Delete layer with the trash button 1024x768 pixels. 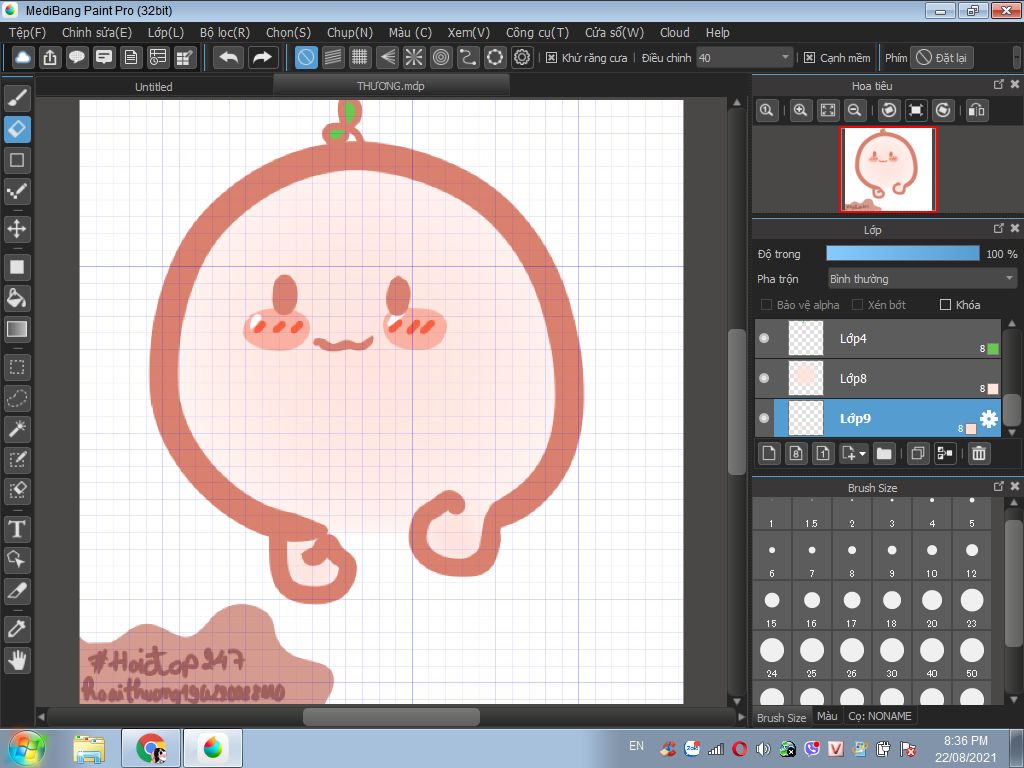click(978, 453)
